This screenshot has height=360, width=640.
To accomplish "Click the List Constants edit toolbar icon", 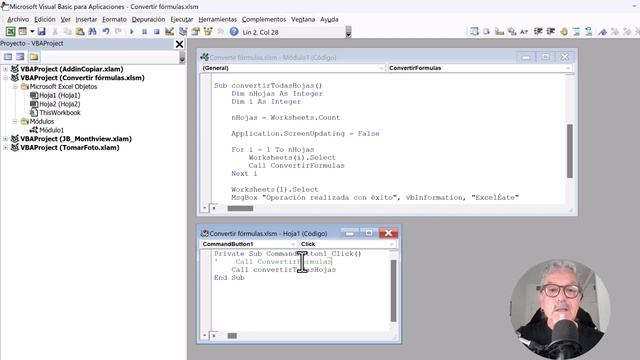I will coord(487,31).
